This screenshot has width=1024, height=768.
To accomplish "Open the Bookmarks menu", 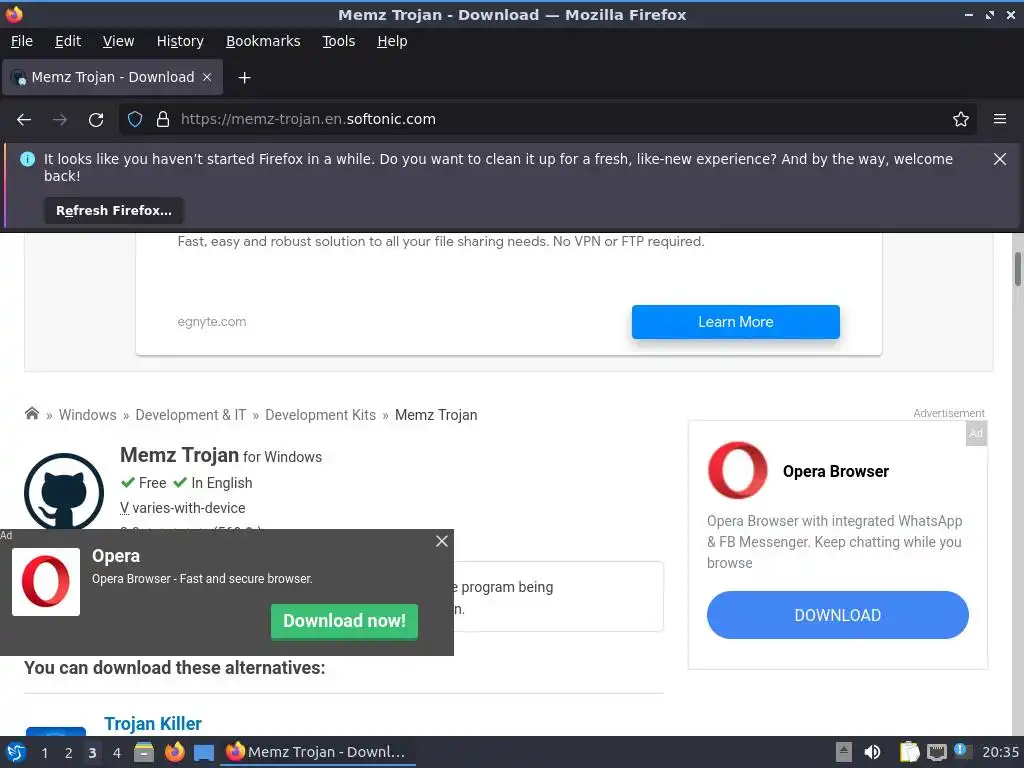I will click(x=263, y=41).
